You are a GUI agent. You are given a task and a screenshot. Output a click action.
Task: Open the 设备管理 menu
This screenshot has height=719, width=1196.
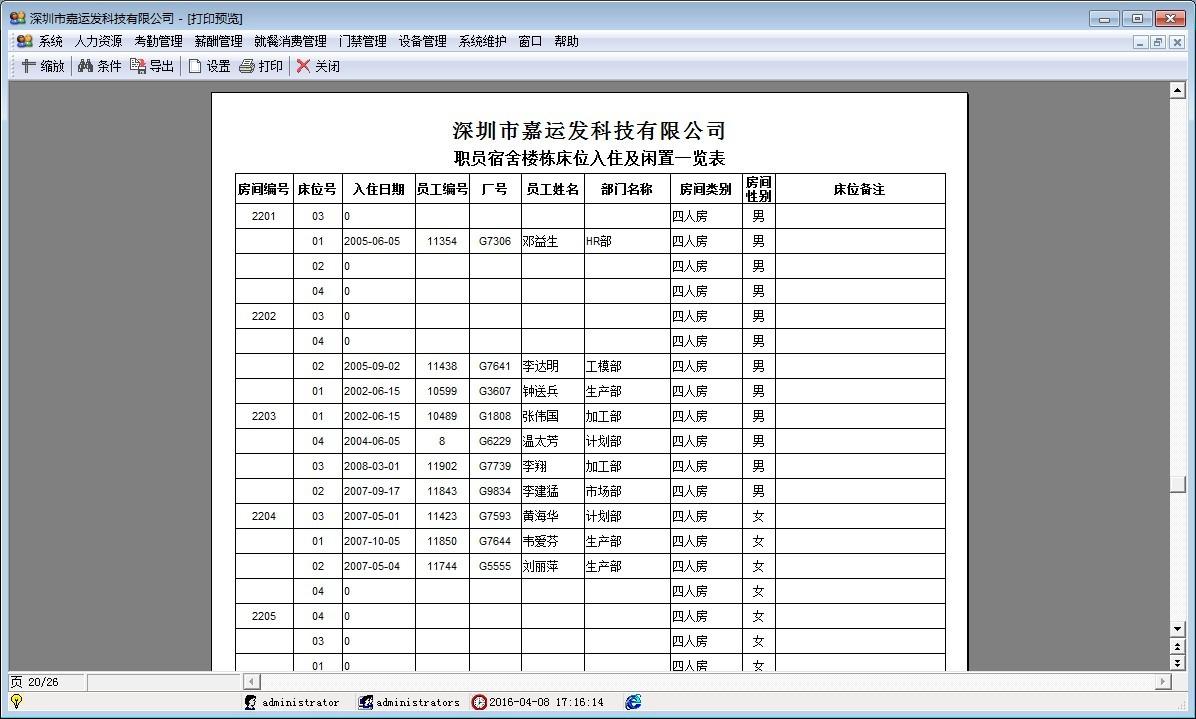click(423, 41)
